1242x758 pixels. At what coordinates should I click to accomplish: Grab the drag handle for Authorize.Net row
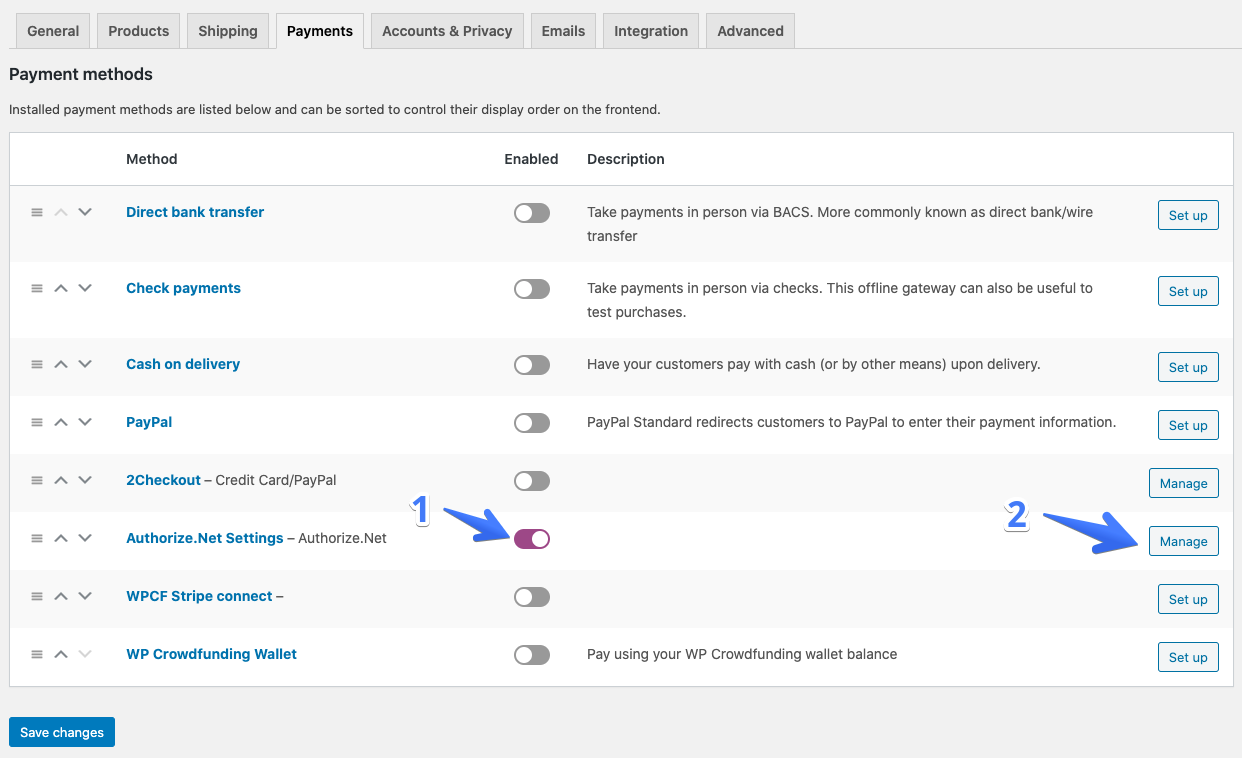37,538
